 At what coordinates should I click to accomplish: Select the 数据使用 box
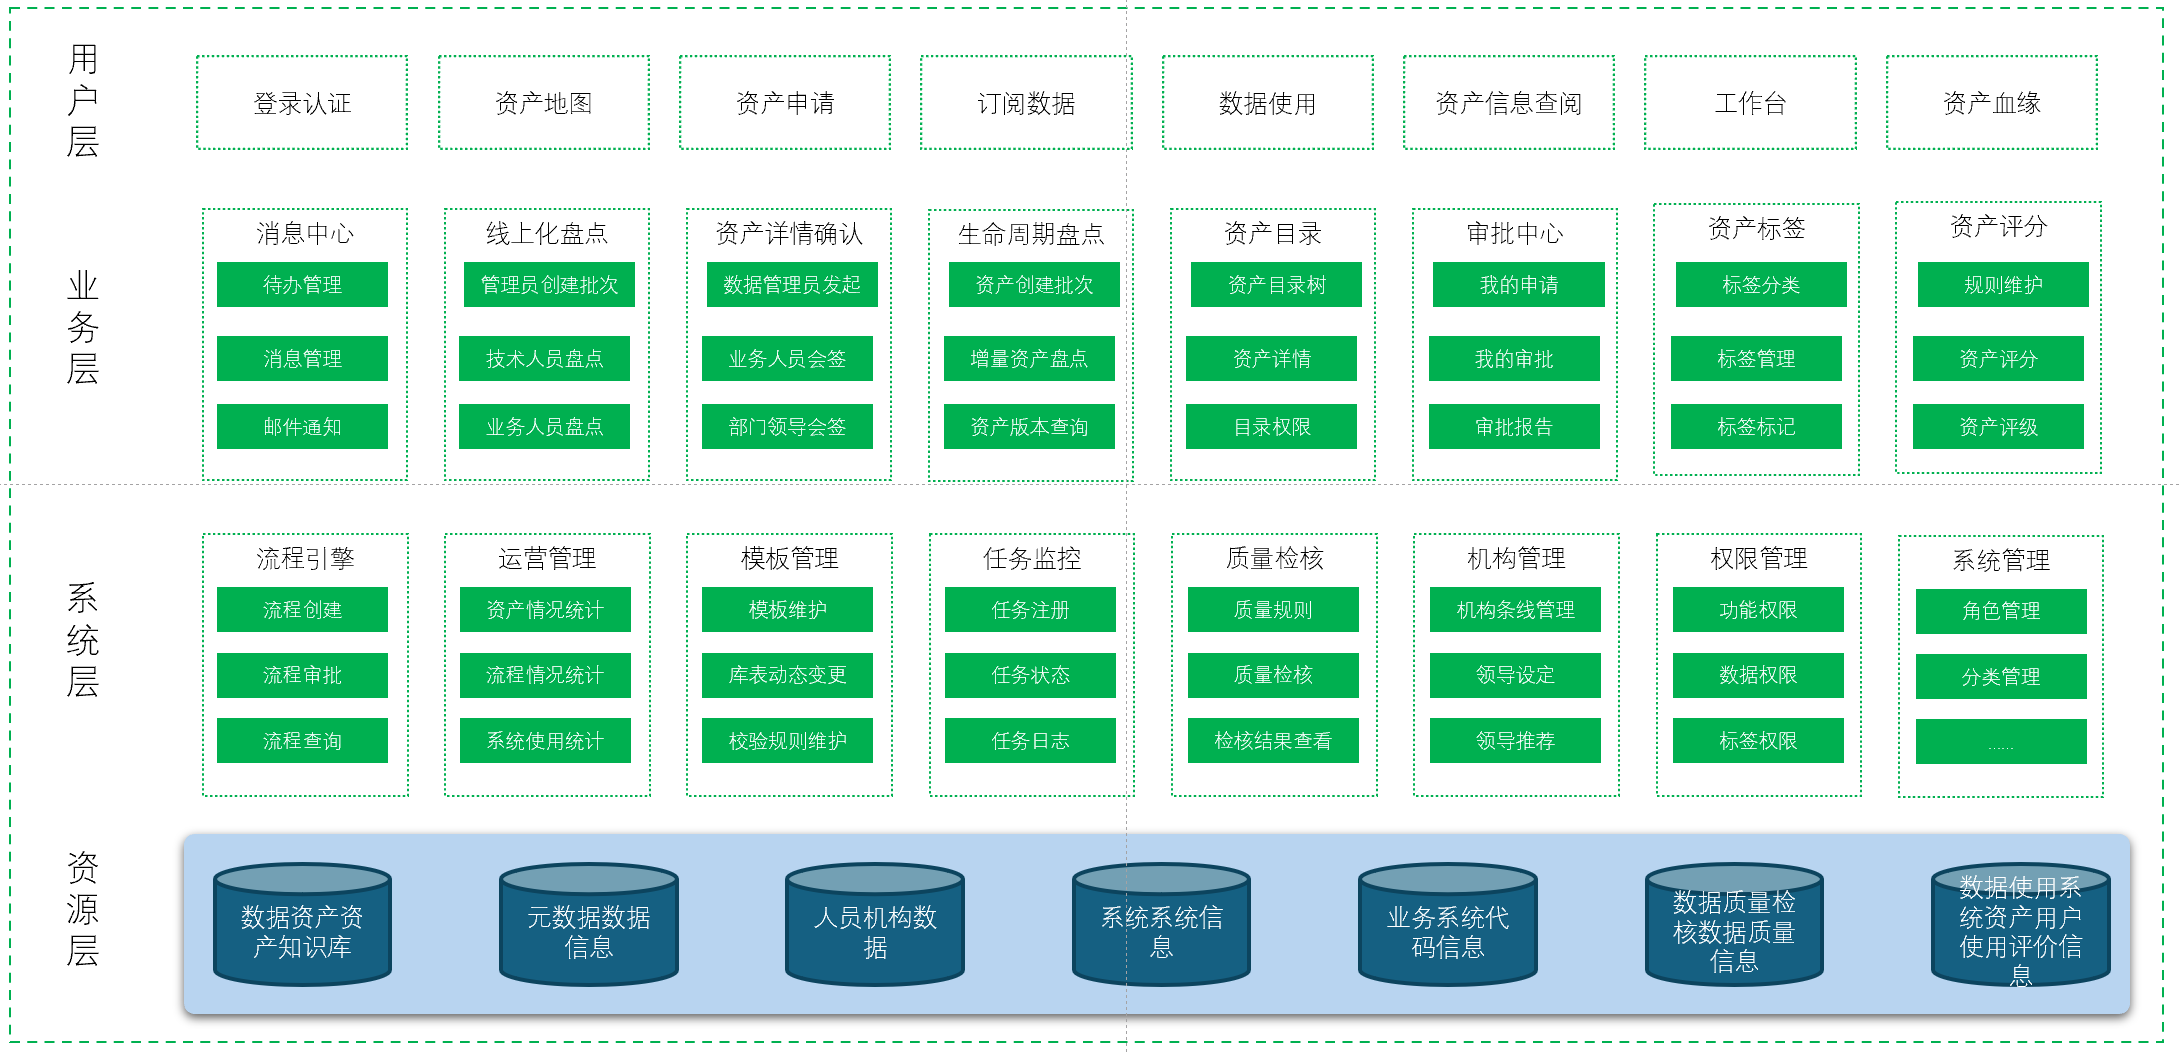tap(1268, 103)
